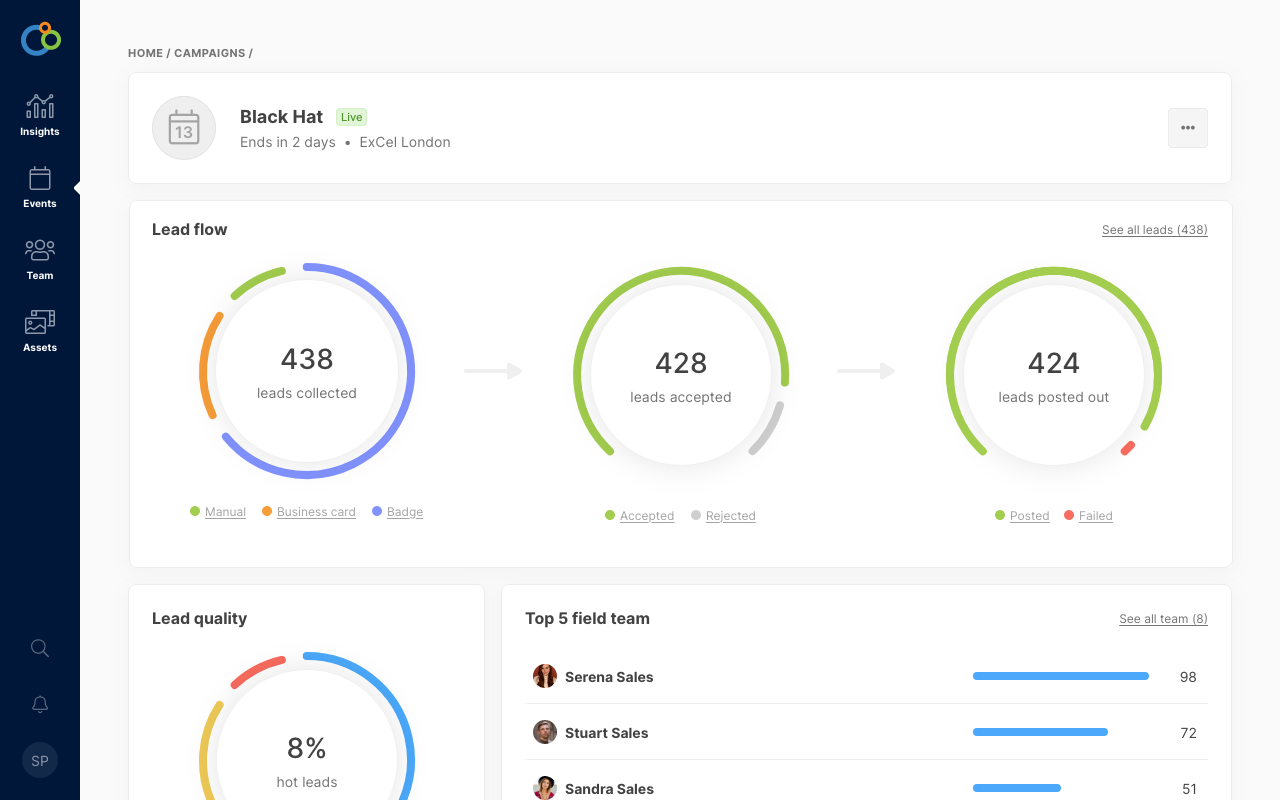
Task: Click the Black Hat event title
Action: click(281, 117)
